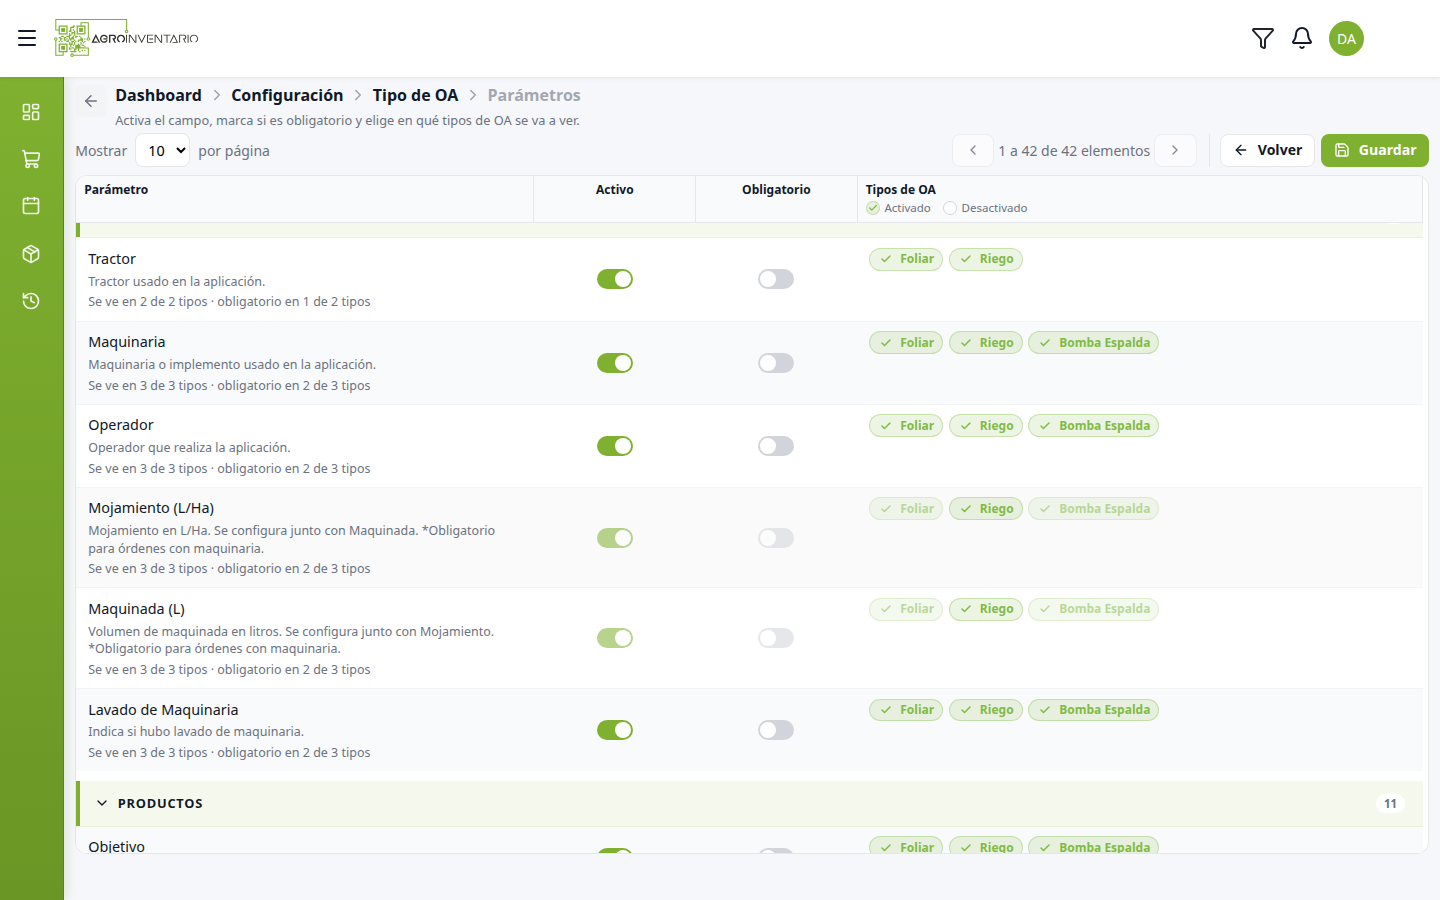Go to Configuración breadcrumb

tap(287, 95)
